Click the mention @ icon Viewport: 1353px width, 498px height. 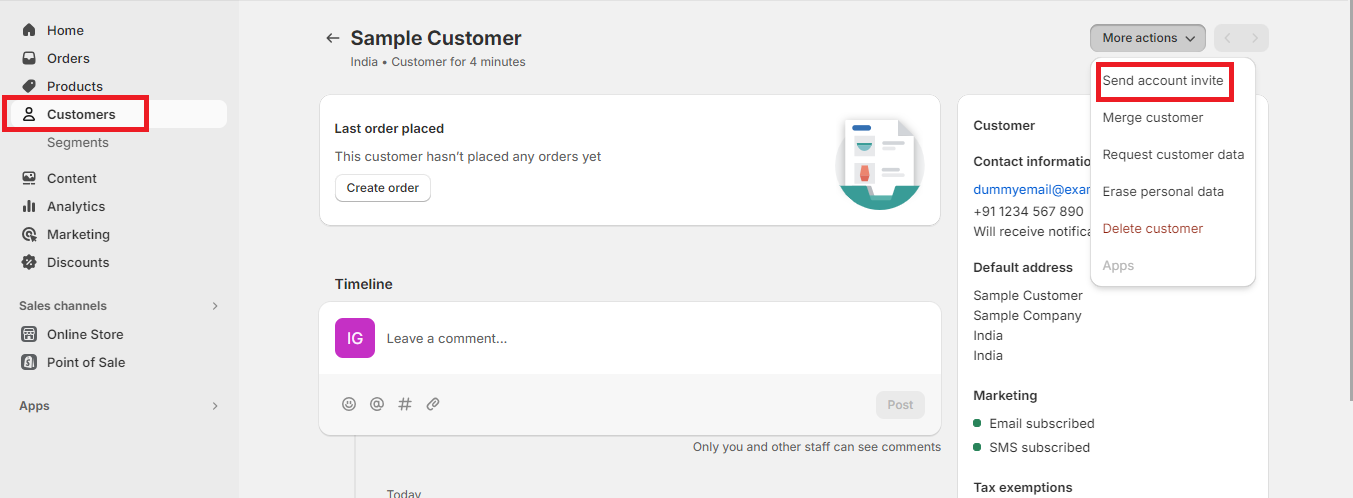[377, 404]
